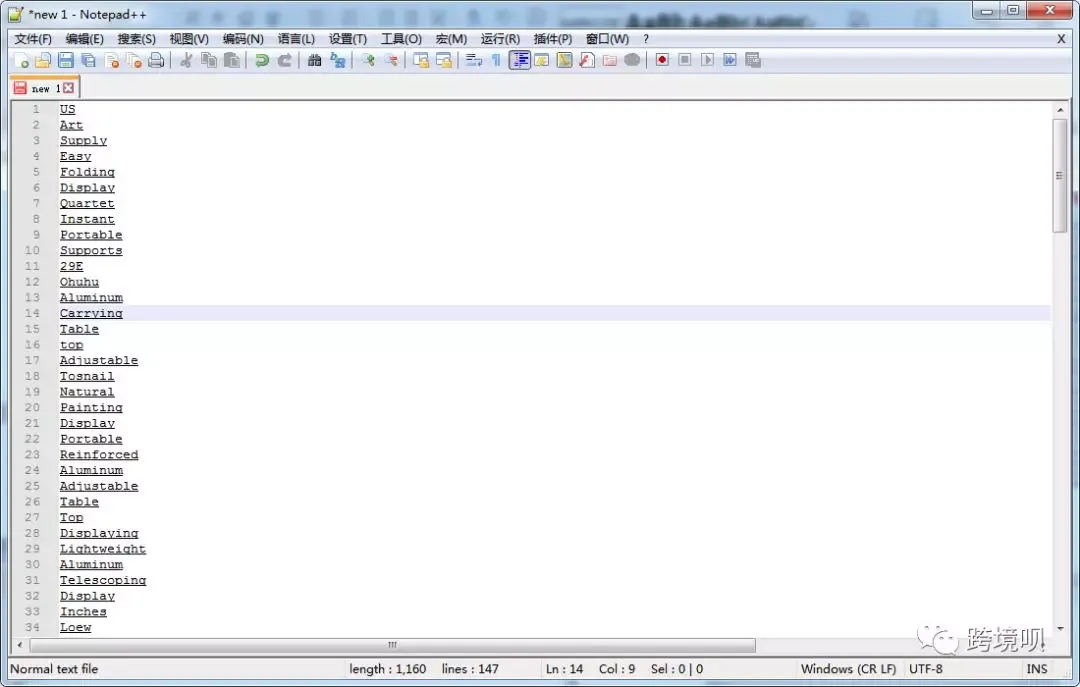Open the 搜索(S) menu
Image resolution: width=1080 pixels, height=687 pixels.
[x=136, y=39]
